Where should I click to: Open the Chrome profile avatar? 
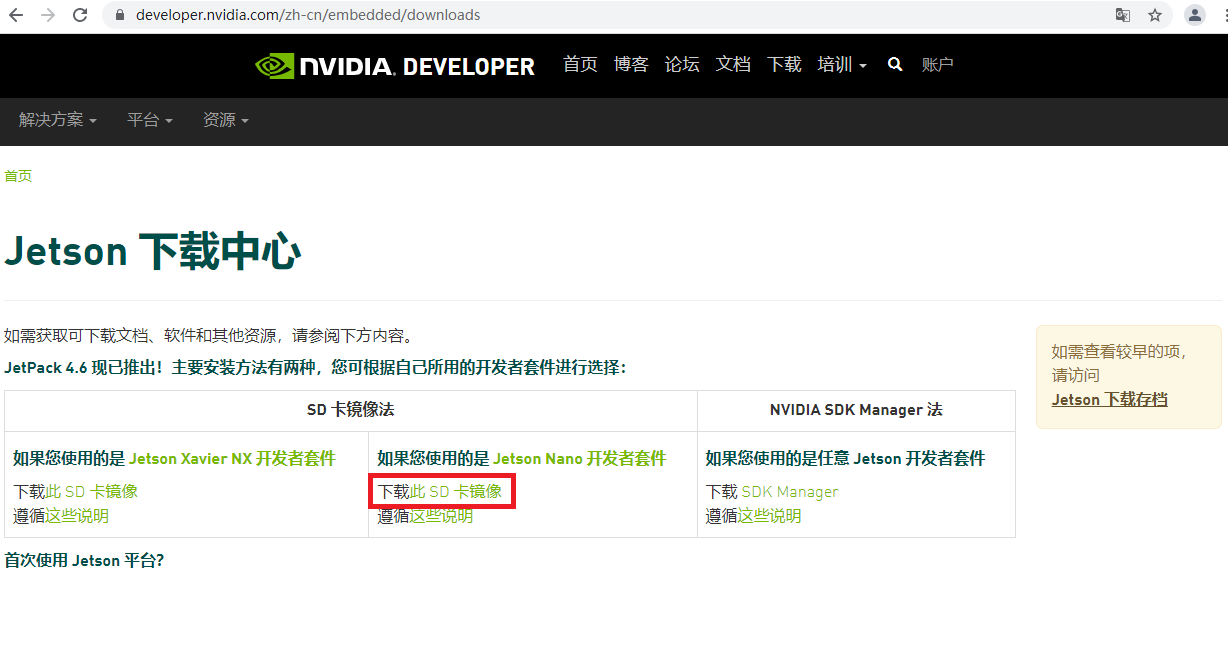(1194, 15)
